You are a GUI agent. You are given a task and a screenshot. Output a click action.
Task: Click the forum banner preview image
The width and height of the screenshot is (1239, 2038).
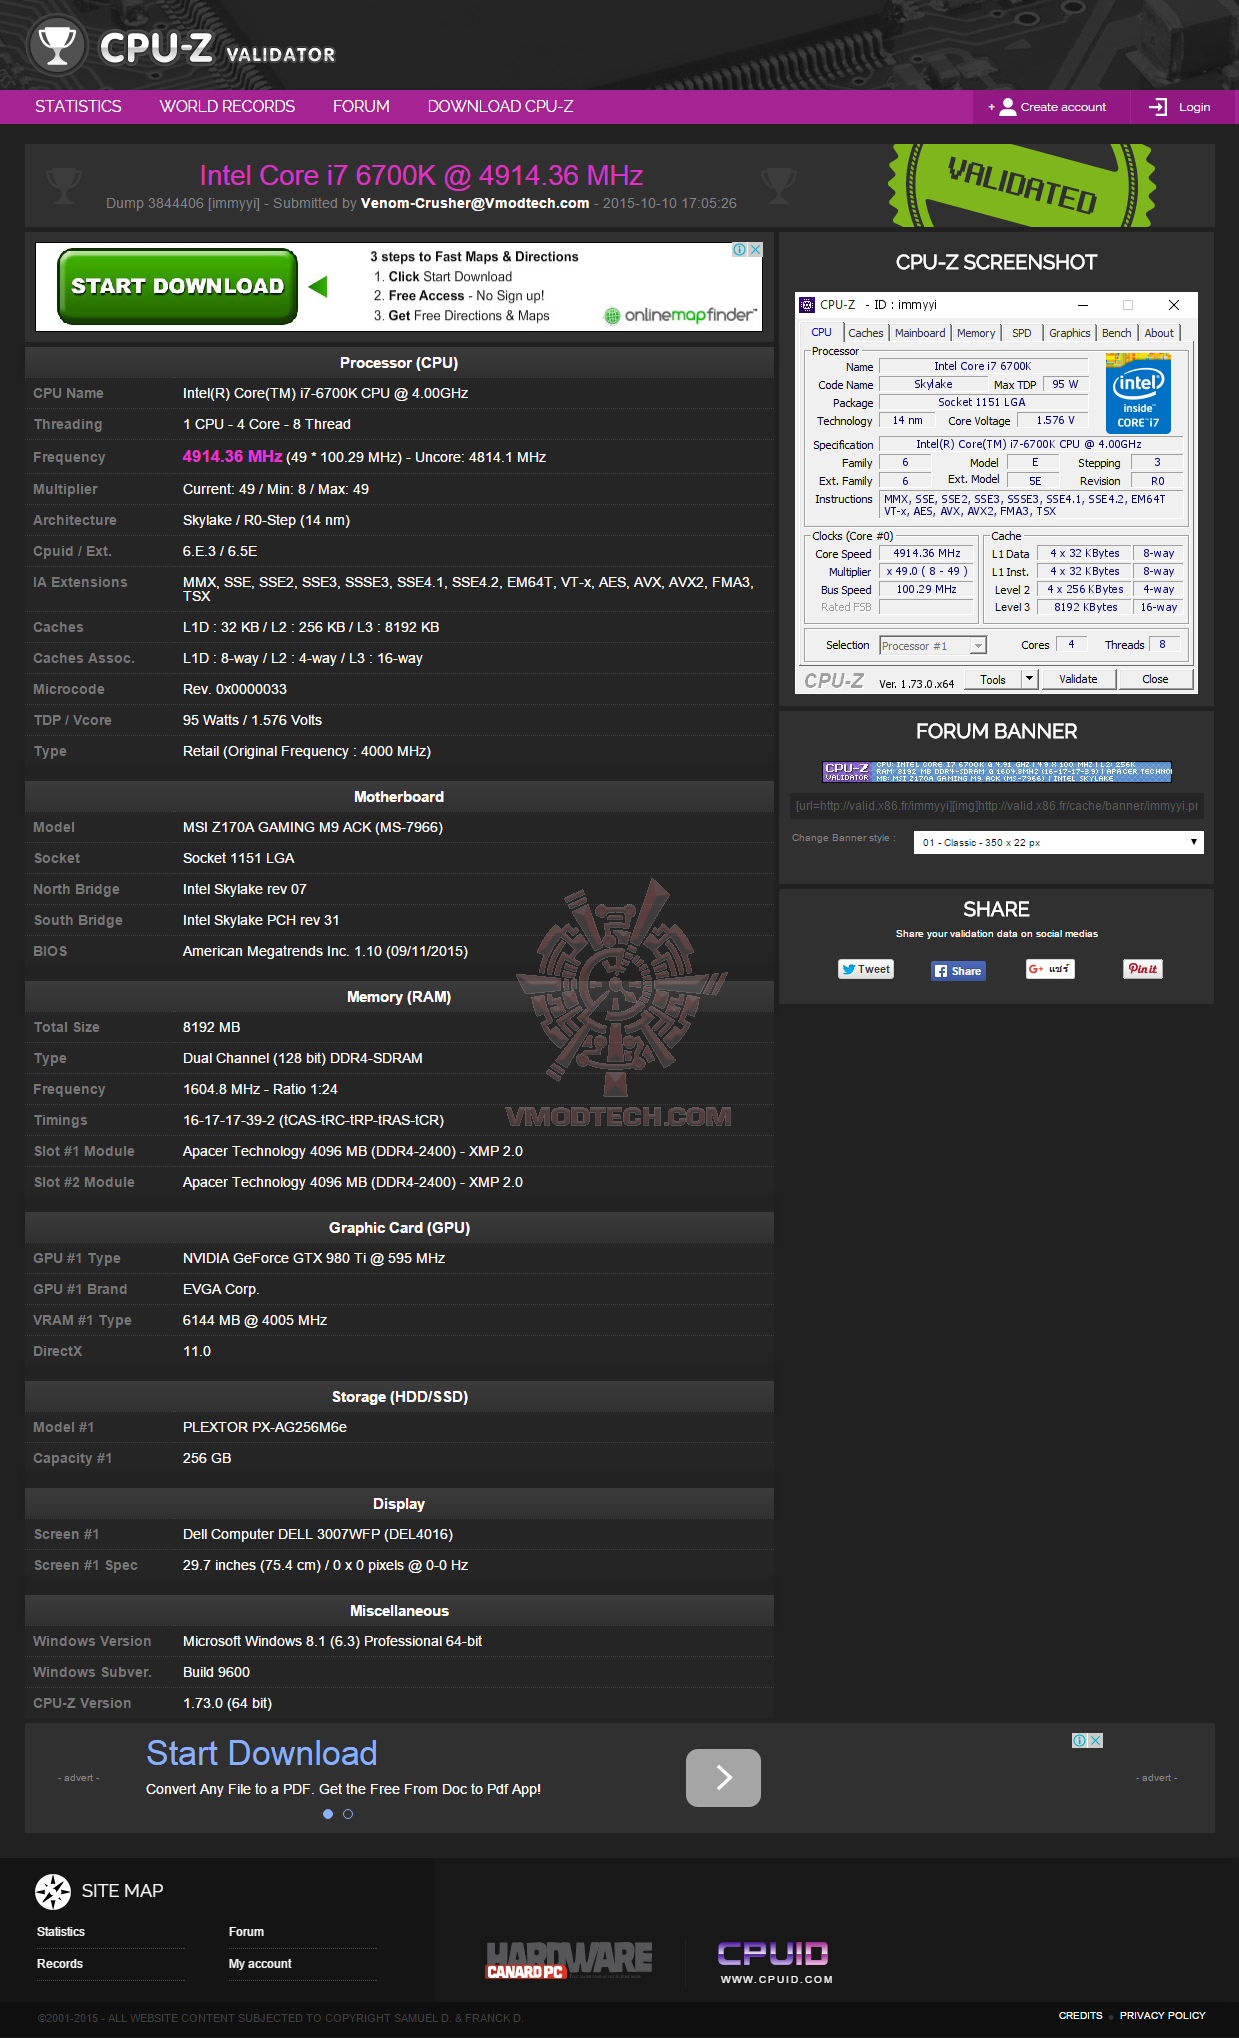click(x=997, y=771)
